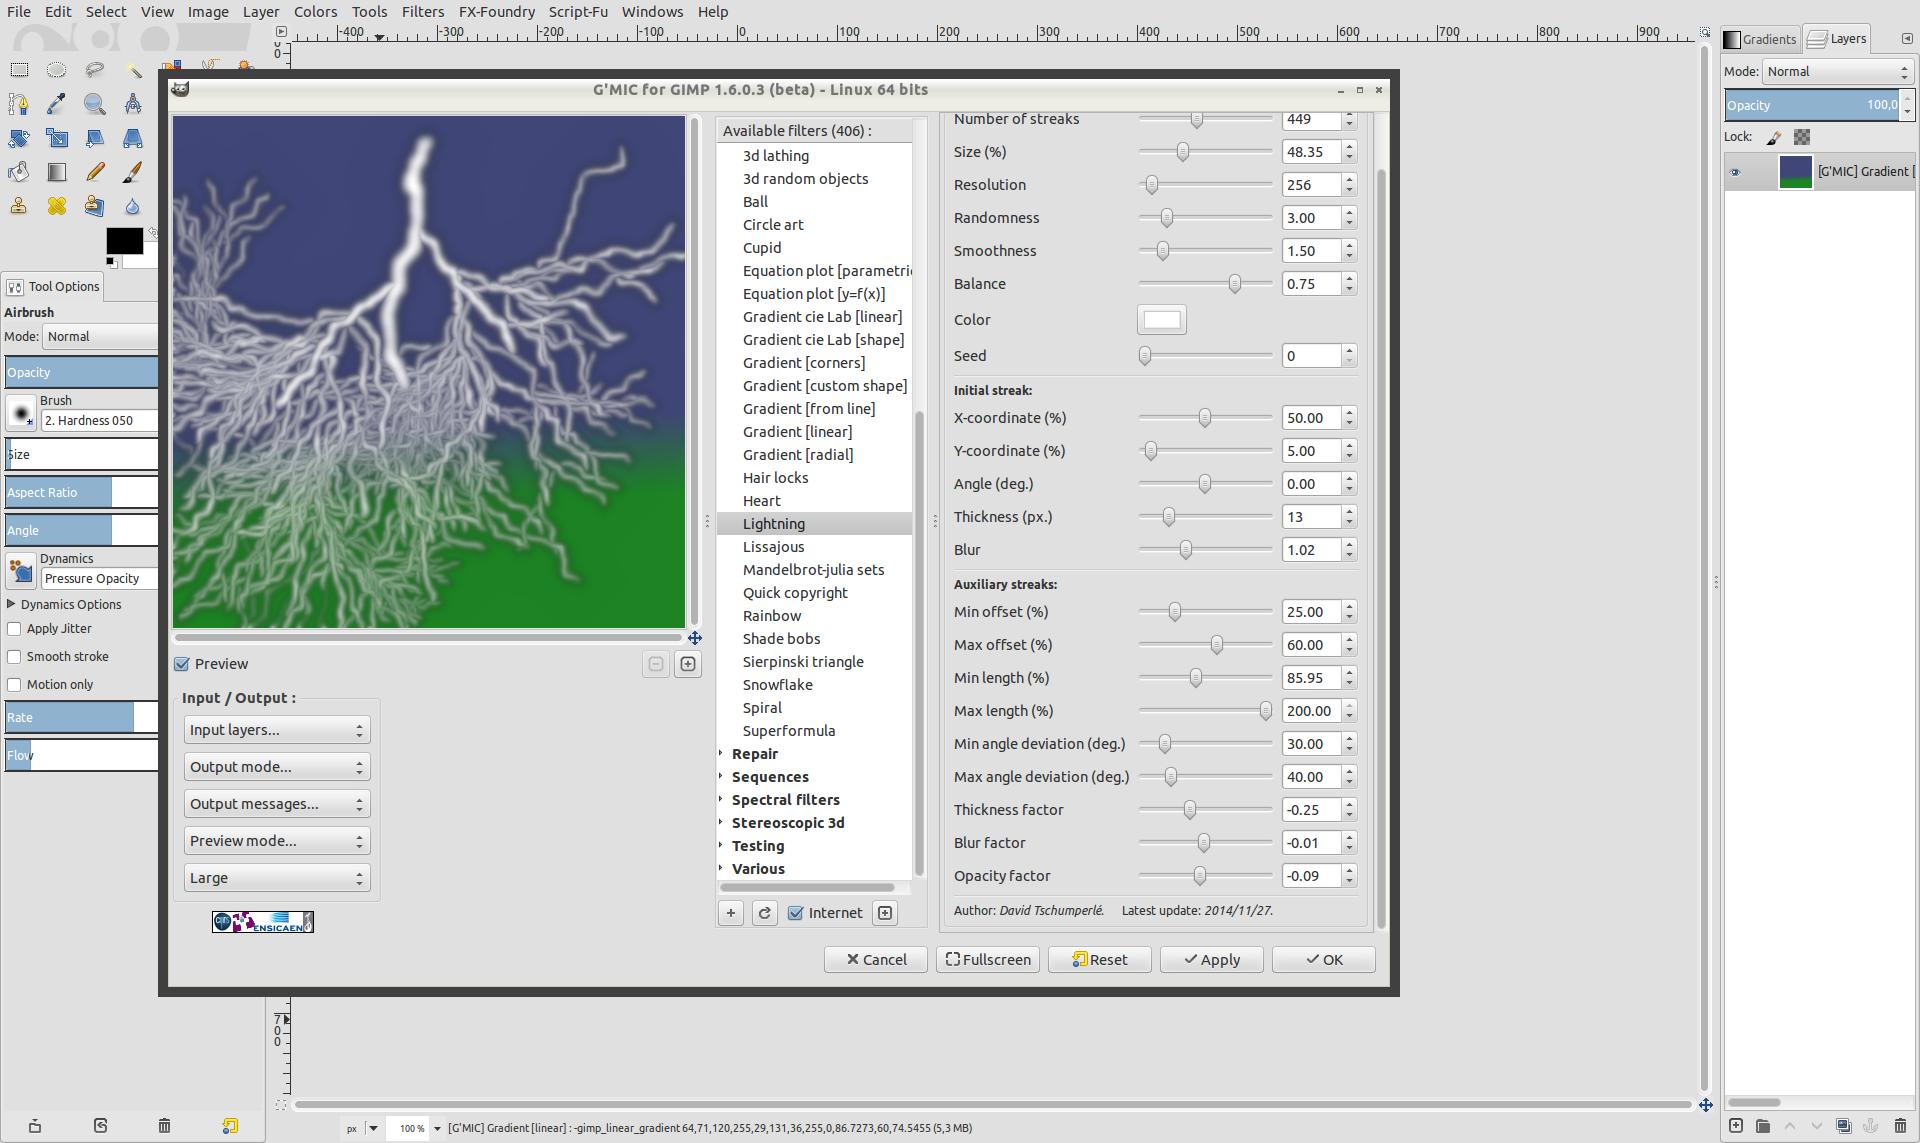Expand the Repair filter category
The width and height of the screenshot is (1920, 1143).
754,754
